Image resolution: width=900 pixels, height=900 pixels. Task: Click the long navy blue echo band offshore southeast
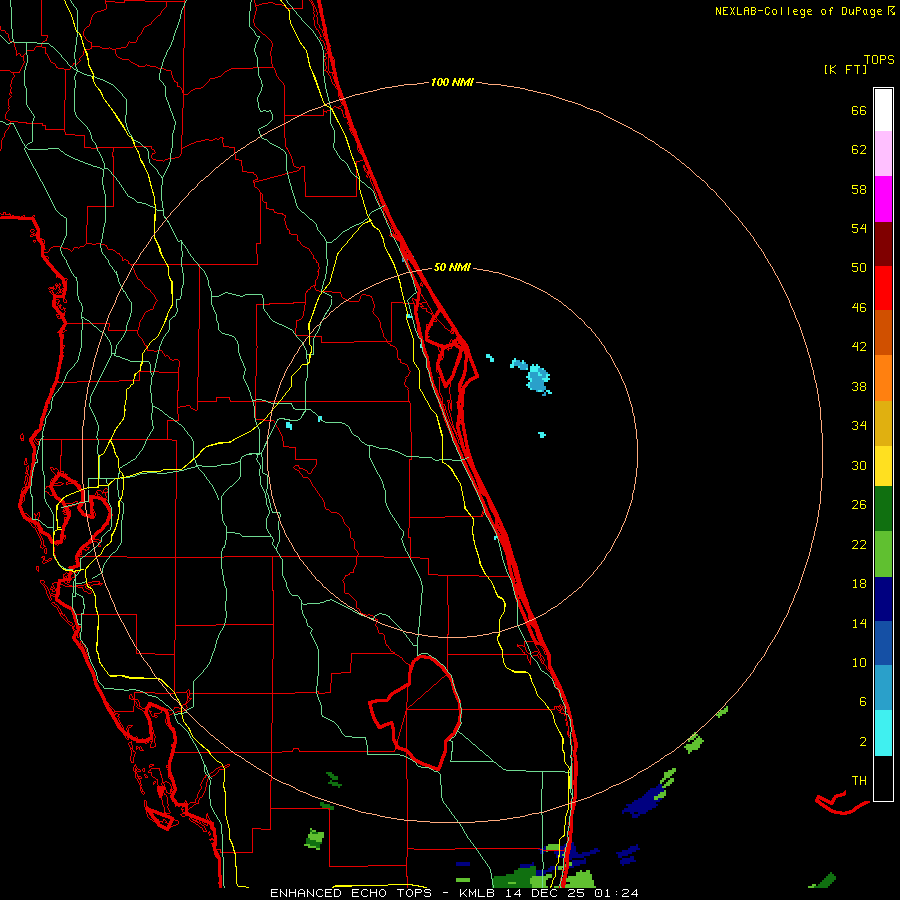[x=644, y=802]
